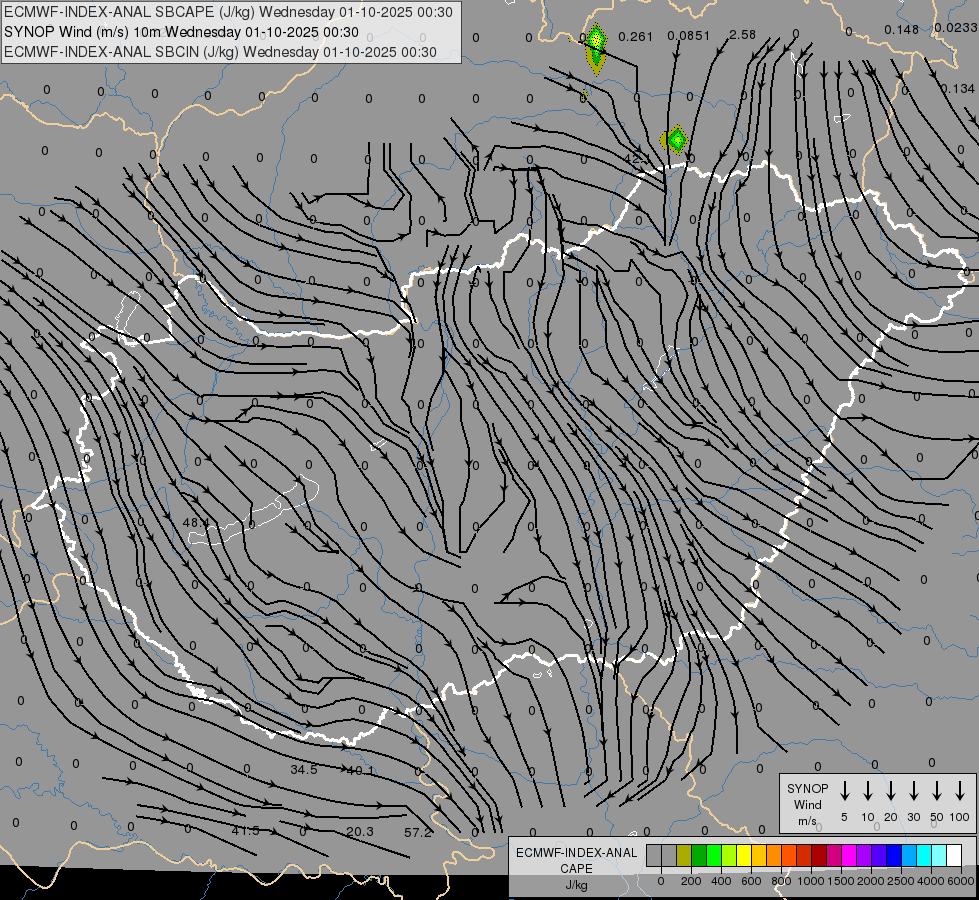Image resolution: width=979 pixels, height=900 pixels.
Task: Pick the olive swatch in CAPE color scale
Action: pyautogui.click(x=684, y=855)
